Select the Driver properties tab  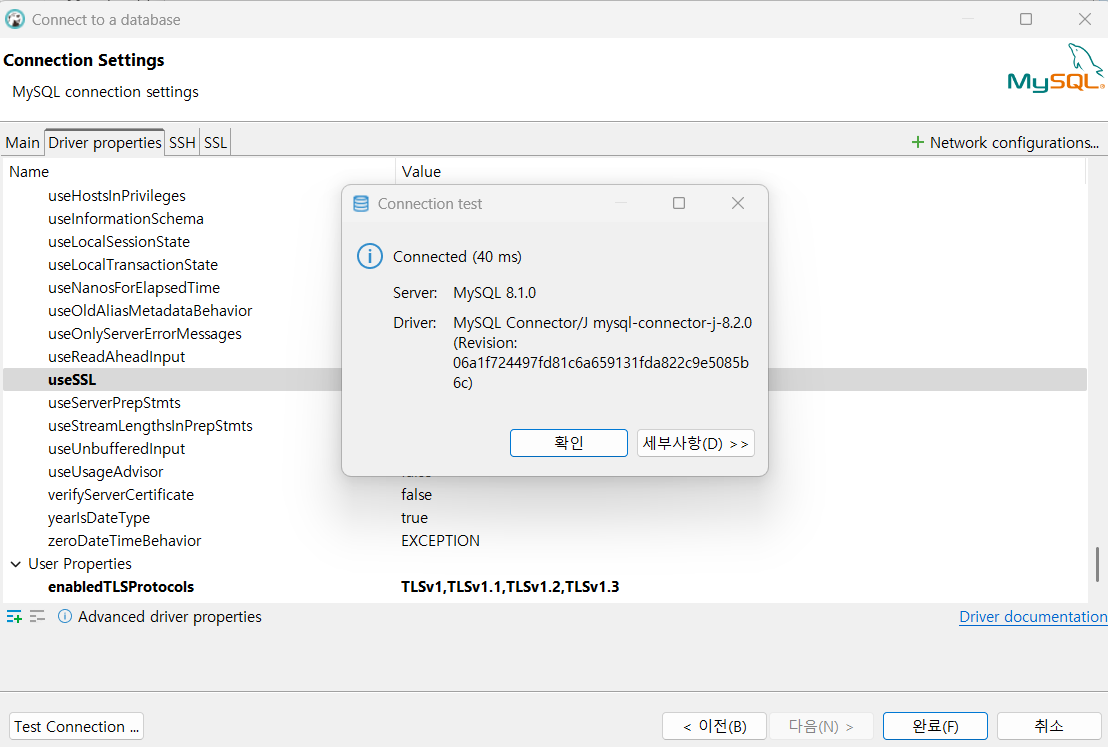click(105, 142)
